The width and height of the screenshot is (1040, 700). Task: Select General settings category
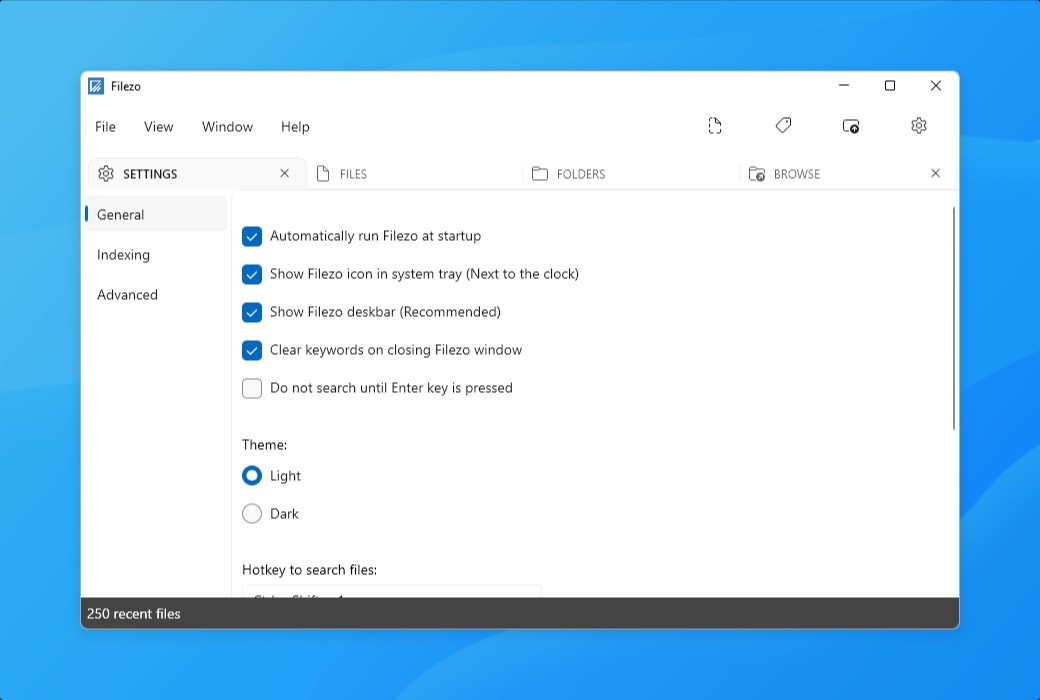pos(156,214)
